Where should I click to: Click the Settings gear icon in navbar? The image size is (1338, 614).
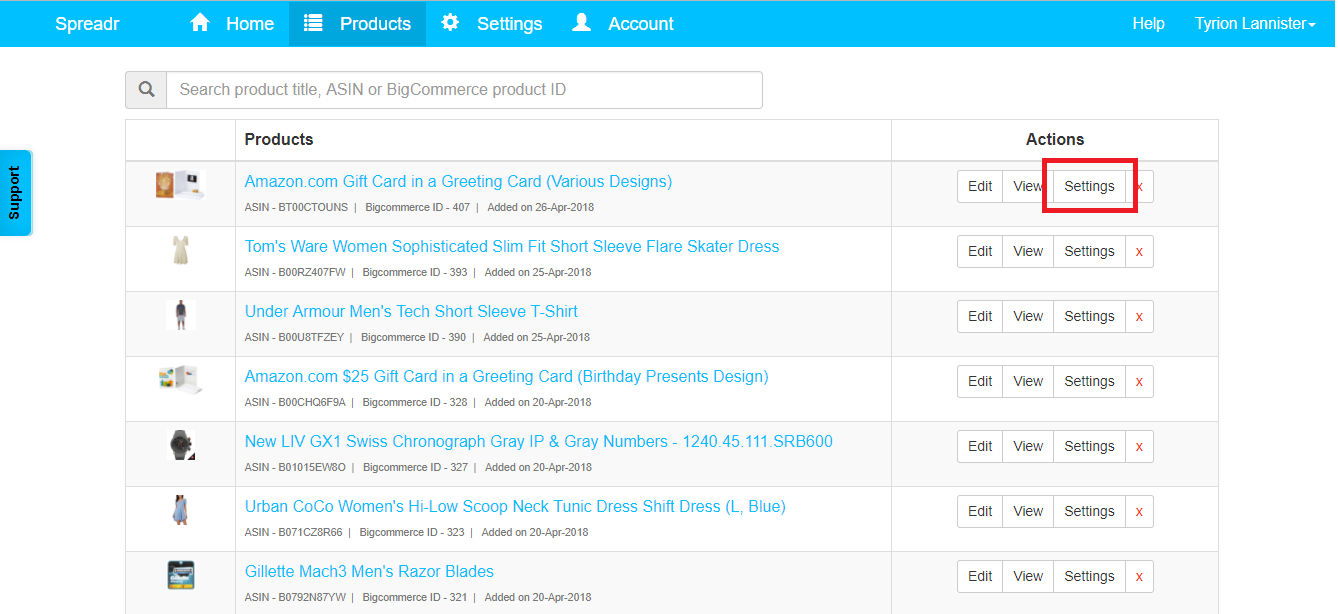pyautogui.click(x=451, y=22)
